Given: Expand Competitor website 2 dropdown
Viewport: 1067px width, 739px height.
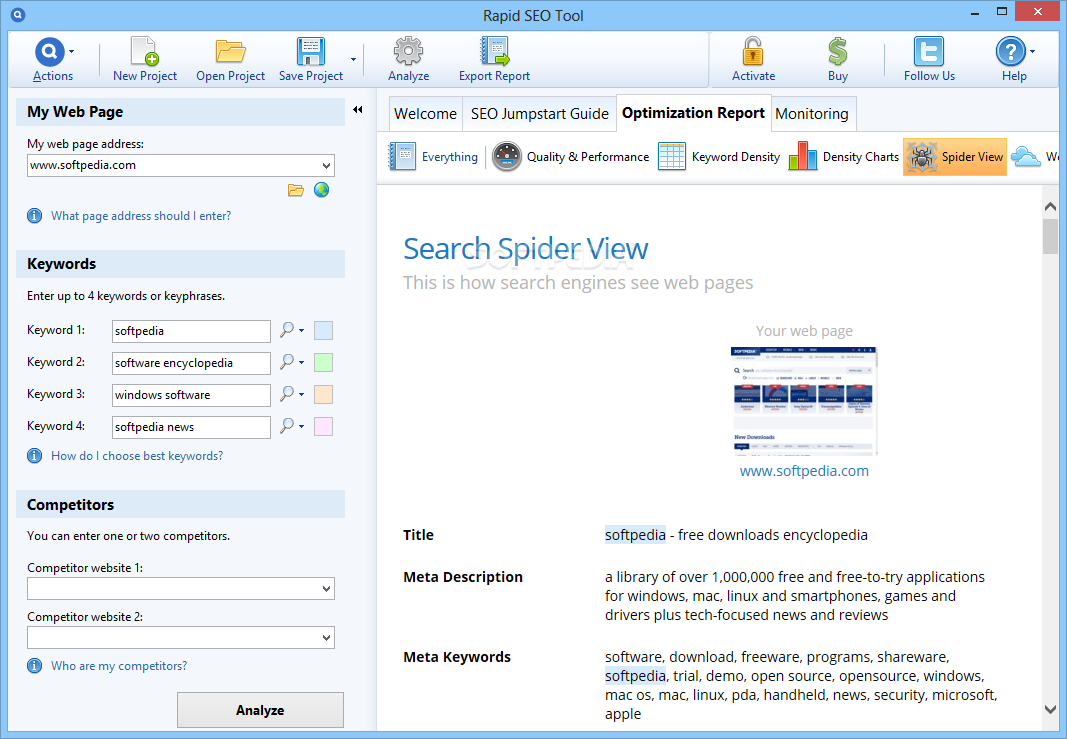Looking at the screenshot, I should tap(327, 638).
